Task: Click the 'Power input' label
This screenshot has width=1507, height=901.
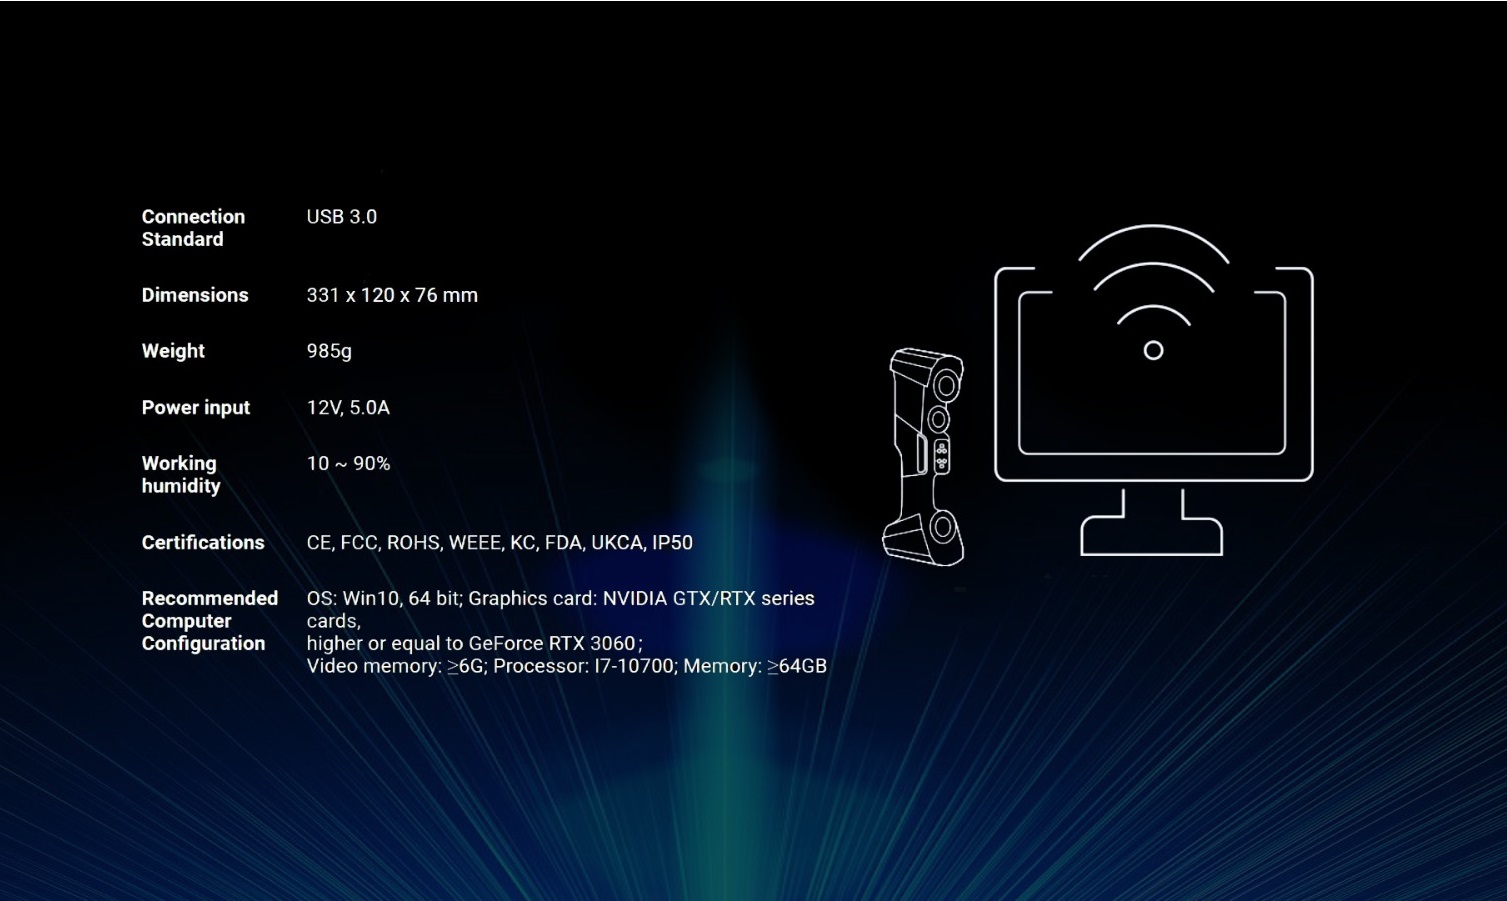Action: tap(196, 408)
